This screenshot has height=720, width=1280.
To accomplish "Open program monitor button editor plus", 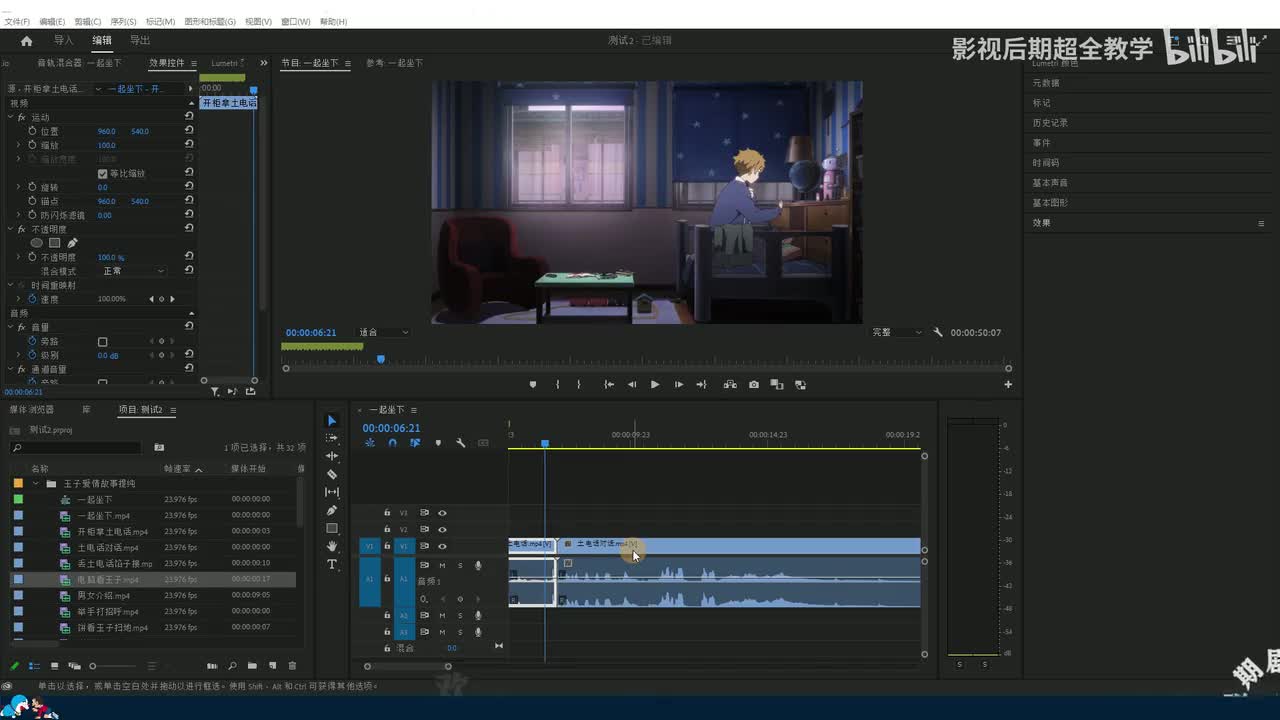I will point(1008,384).
